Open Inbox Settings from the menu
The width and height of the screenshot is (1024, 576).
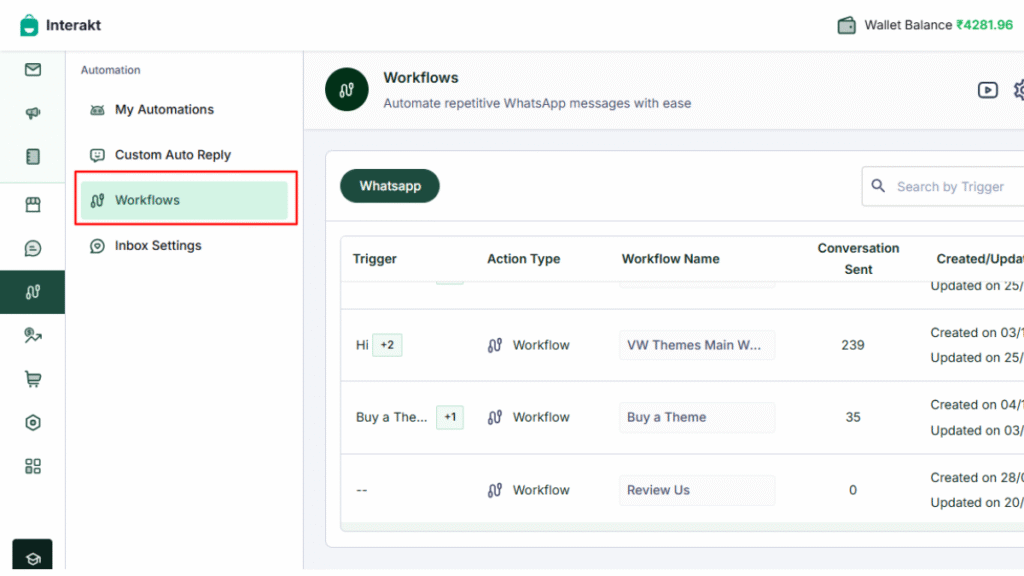[158, 245]
